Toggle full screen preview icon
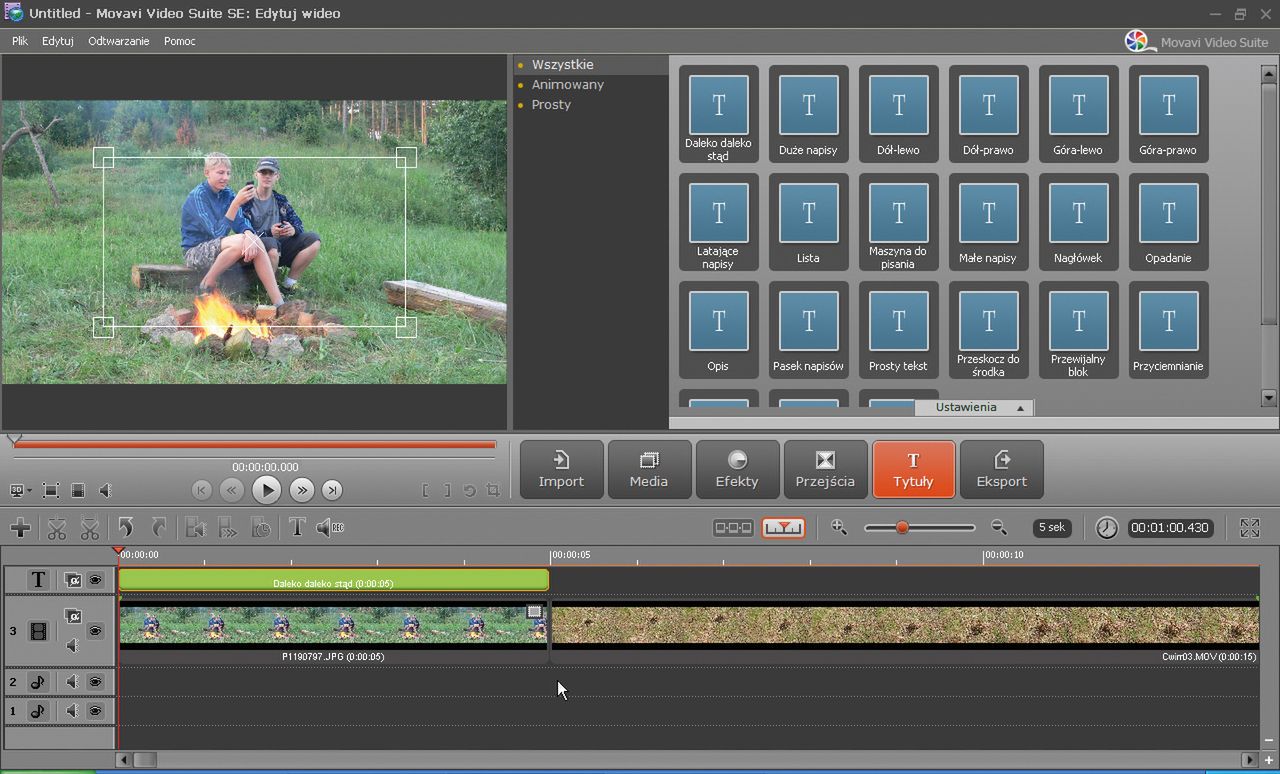Viewport: 1280px width, 774px height. click(50, 490)
